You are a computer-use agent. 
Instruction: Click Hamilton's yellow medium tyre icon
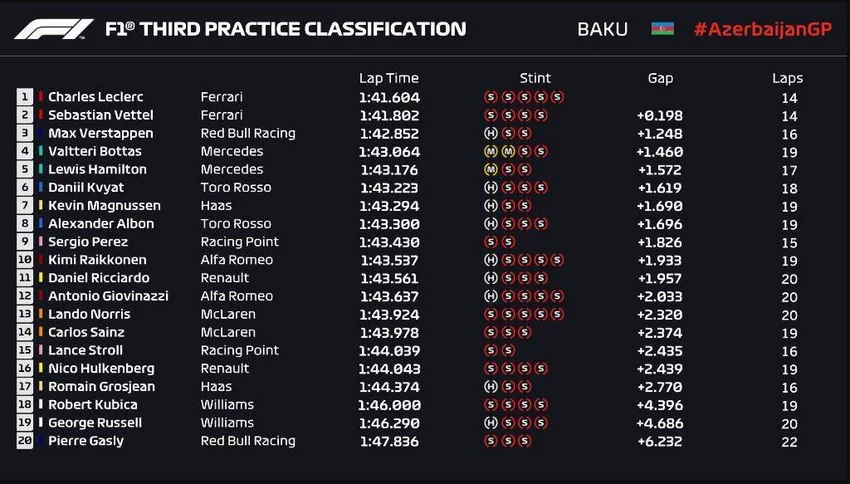(x=490, y=169)
